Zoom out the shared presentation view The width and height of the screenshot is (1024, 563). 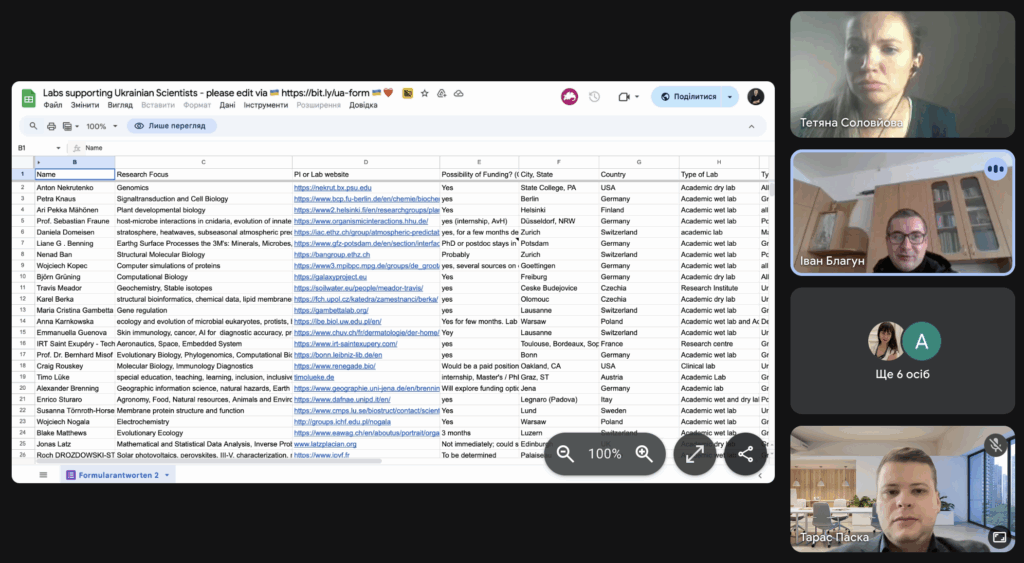565,454
